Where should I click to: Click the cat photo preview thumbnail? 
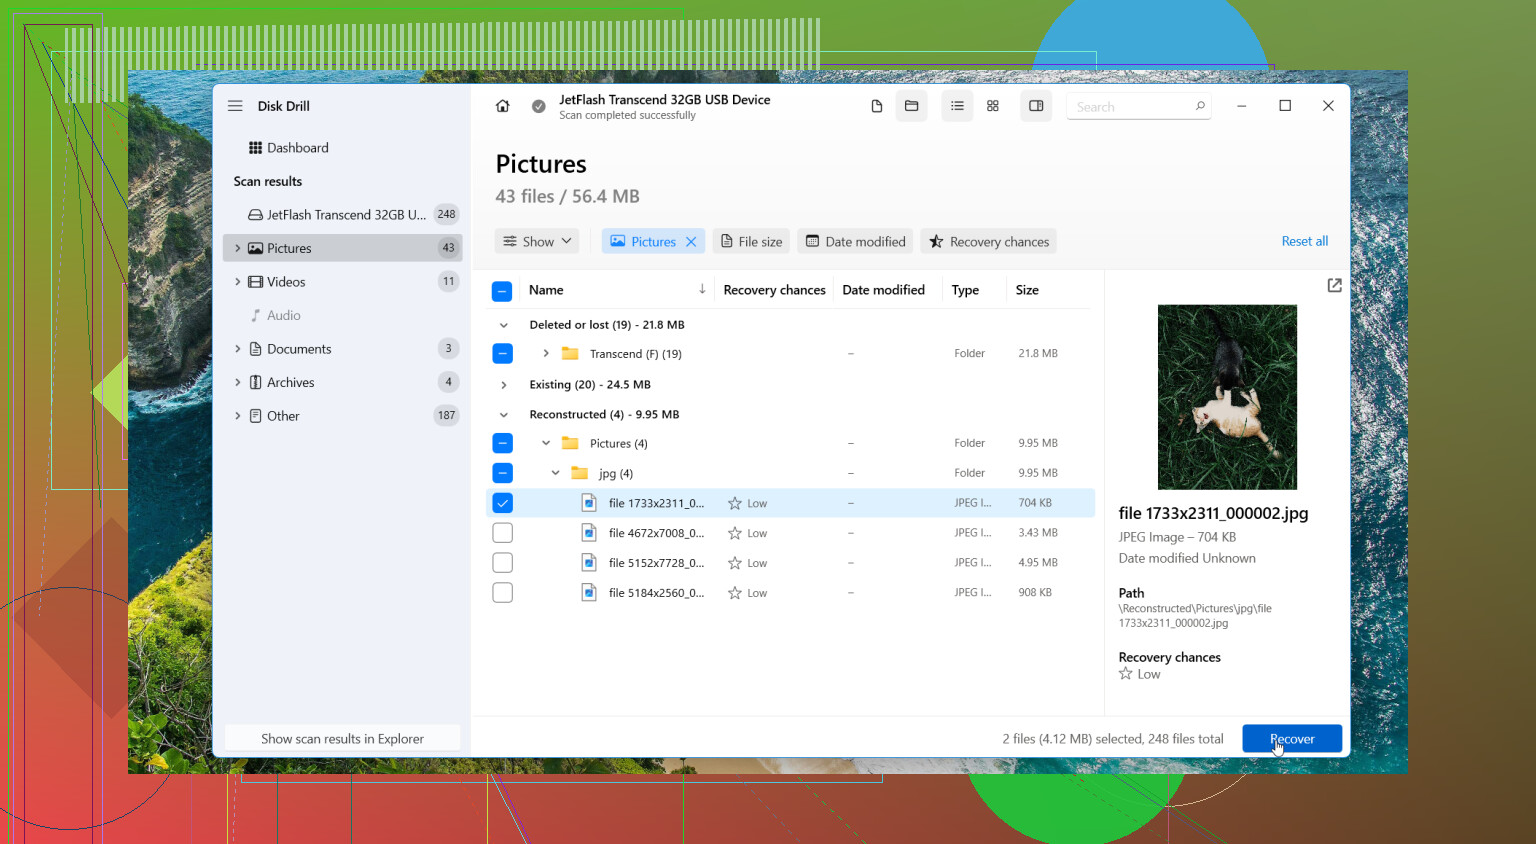(1227, 397)
